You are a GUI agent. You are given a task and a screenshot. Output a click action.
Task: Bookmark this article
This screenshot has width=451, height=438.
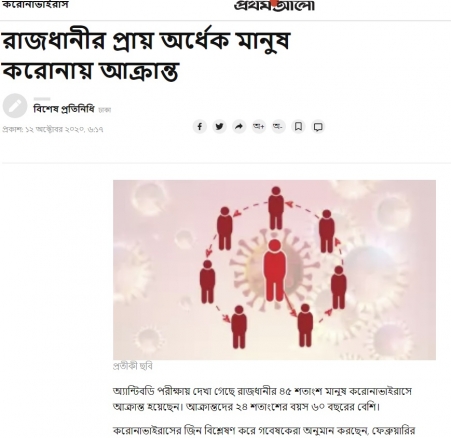point(298,127)
